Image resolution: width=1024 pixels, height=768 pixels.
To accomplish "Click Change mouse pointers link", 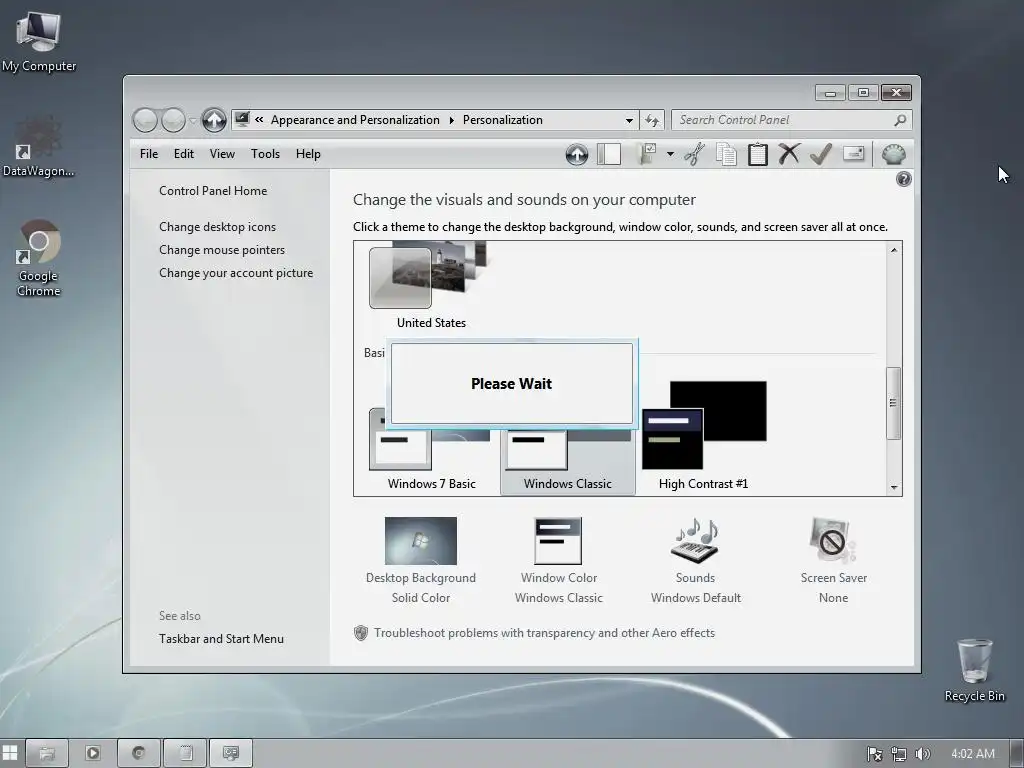I will coord(222,250).
